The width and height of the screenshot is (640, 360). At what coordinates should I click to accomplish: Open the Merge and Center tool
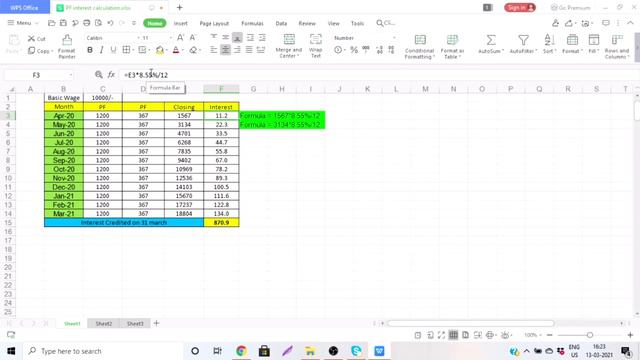click(289, 46)
